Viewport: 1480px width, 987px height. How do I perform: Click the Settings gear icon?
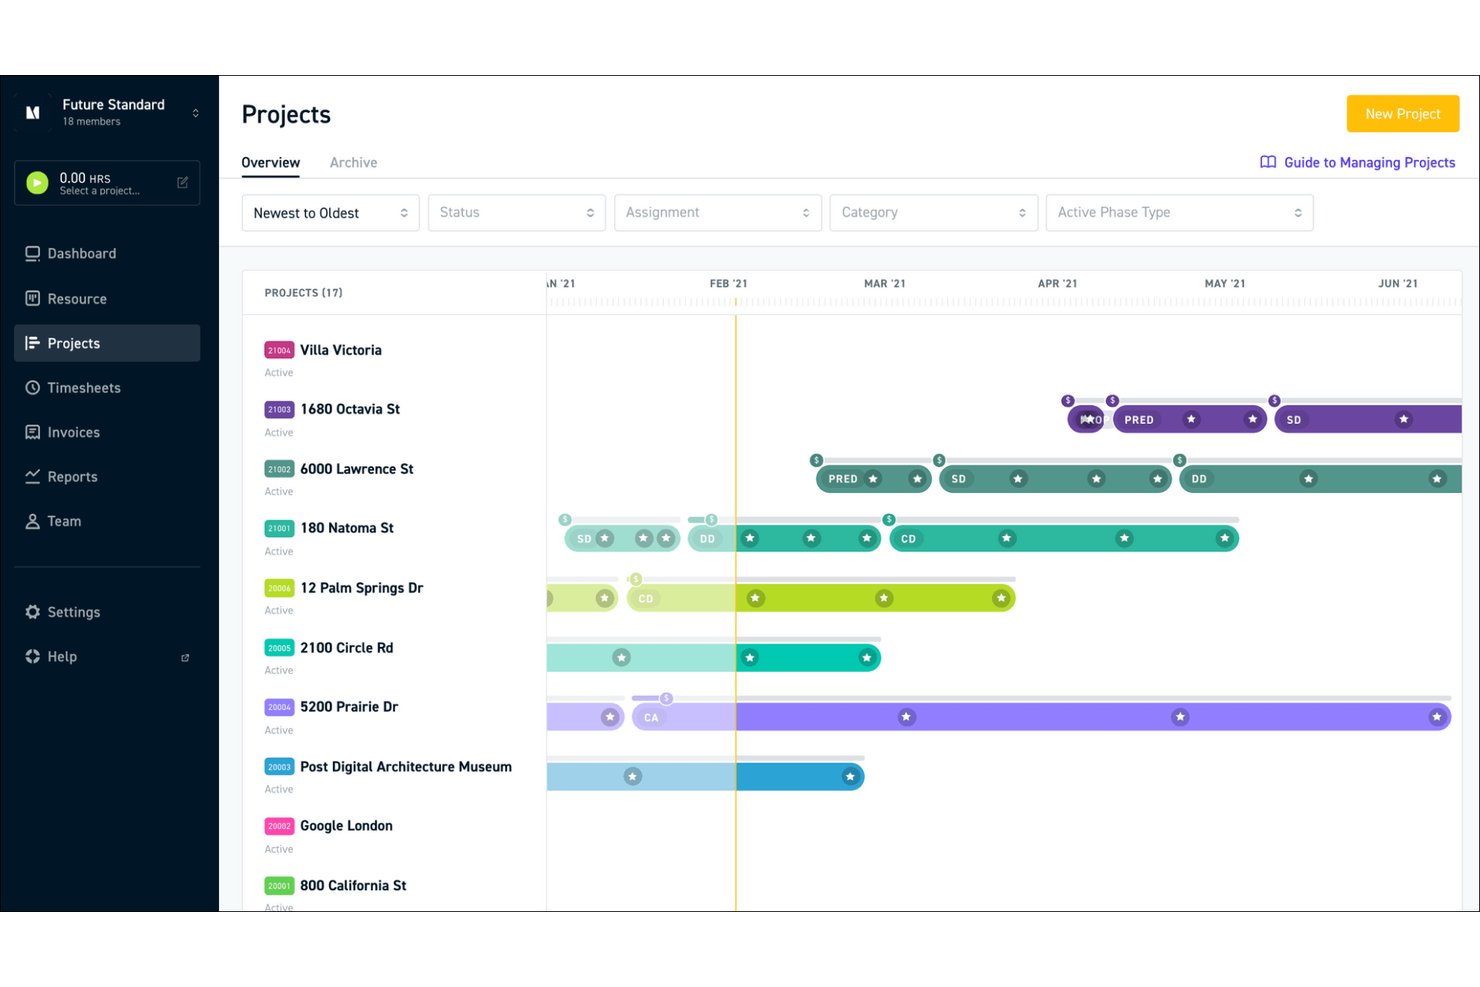(x=33, y=612)
